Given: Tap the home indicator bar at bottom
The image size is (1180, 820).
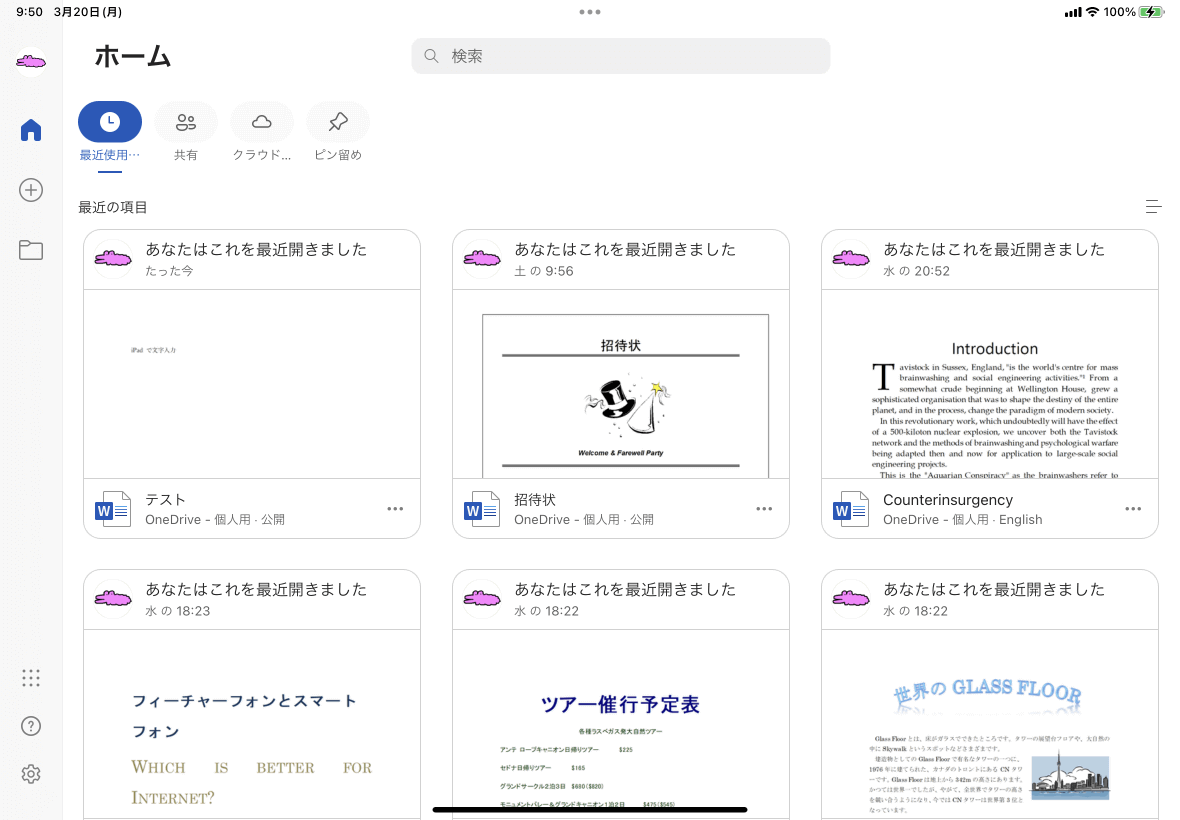Looking at the screenshot, I should pyautogui.click(x=590, y=809).
